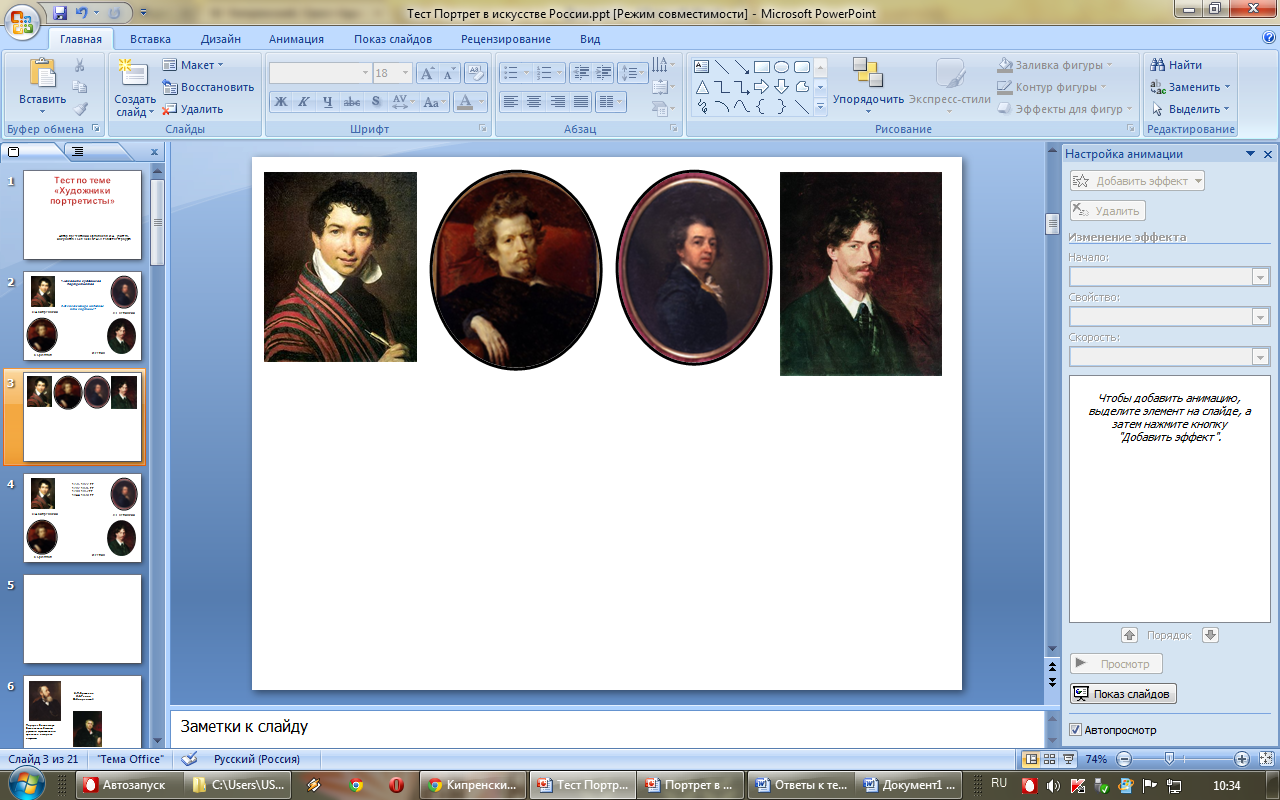Decrease list indent level
Image resolution: width=1280 pixels, height=800 pixels.
click(x=580, y=73)
